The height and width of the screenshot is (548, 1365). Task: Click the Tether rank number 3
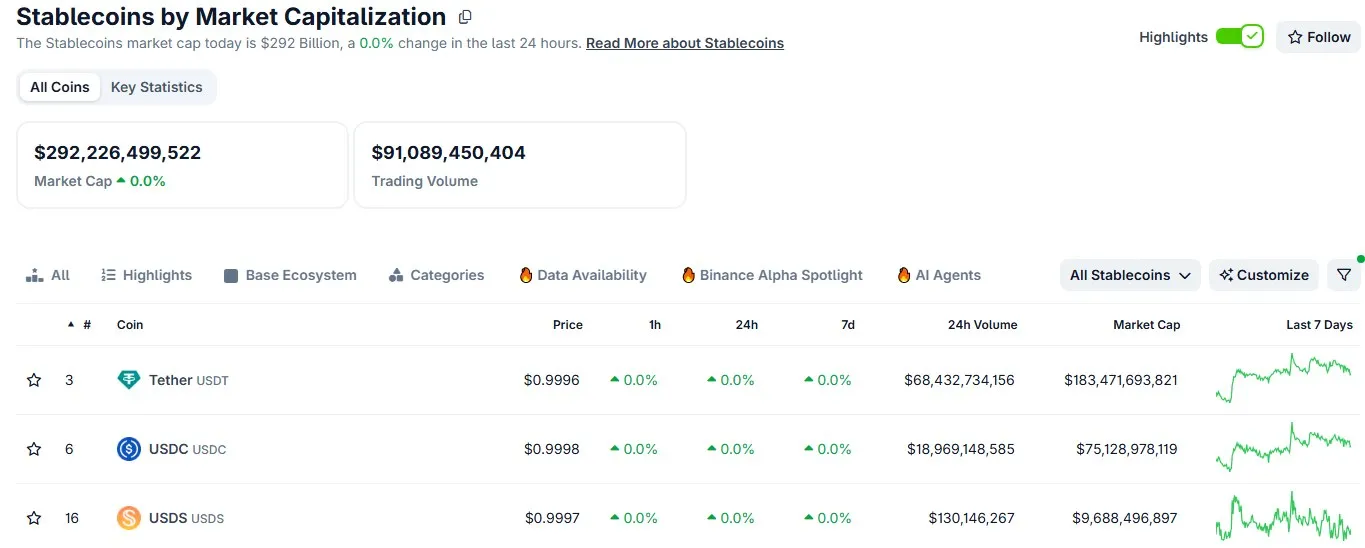coord(69,380)
